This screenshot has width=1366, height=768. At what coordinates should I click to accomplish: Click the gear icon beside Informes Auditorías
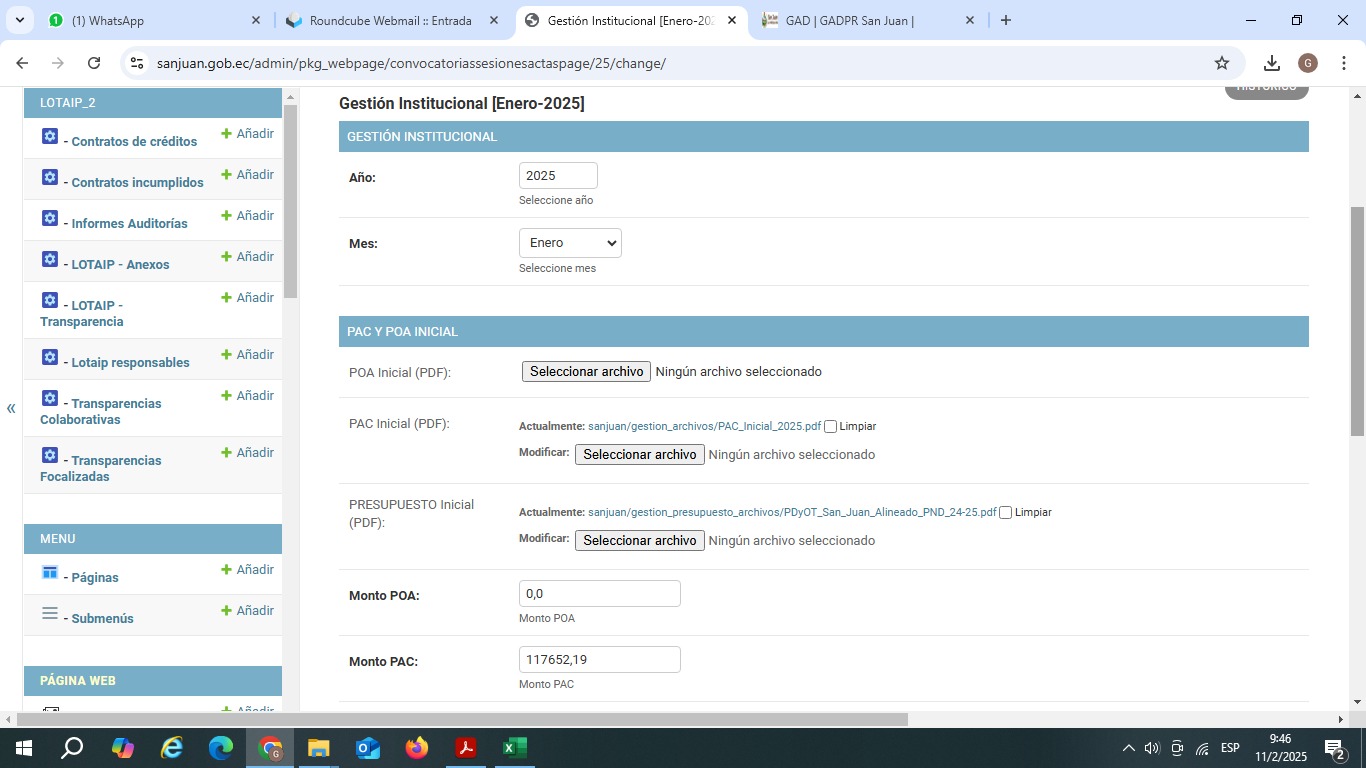pyautogui.click(x=50, y=218)
